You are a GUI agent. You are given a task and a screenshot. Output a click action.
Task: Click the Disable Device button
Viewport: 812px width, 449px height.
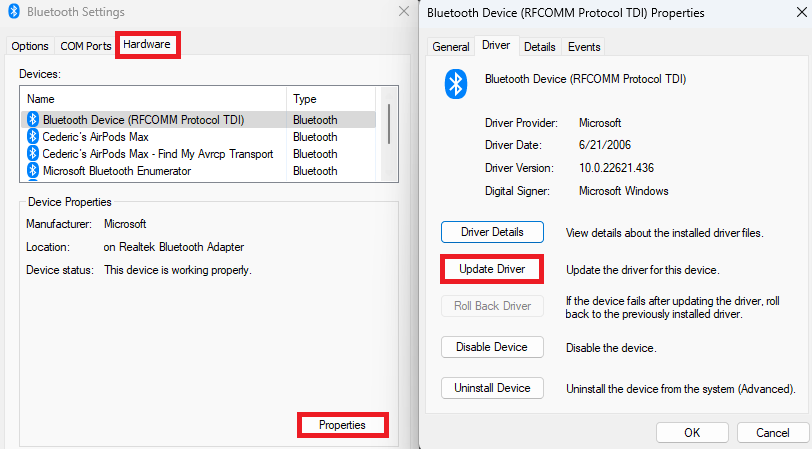point(492,347)
